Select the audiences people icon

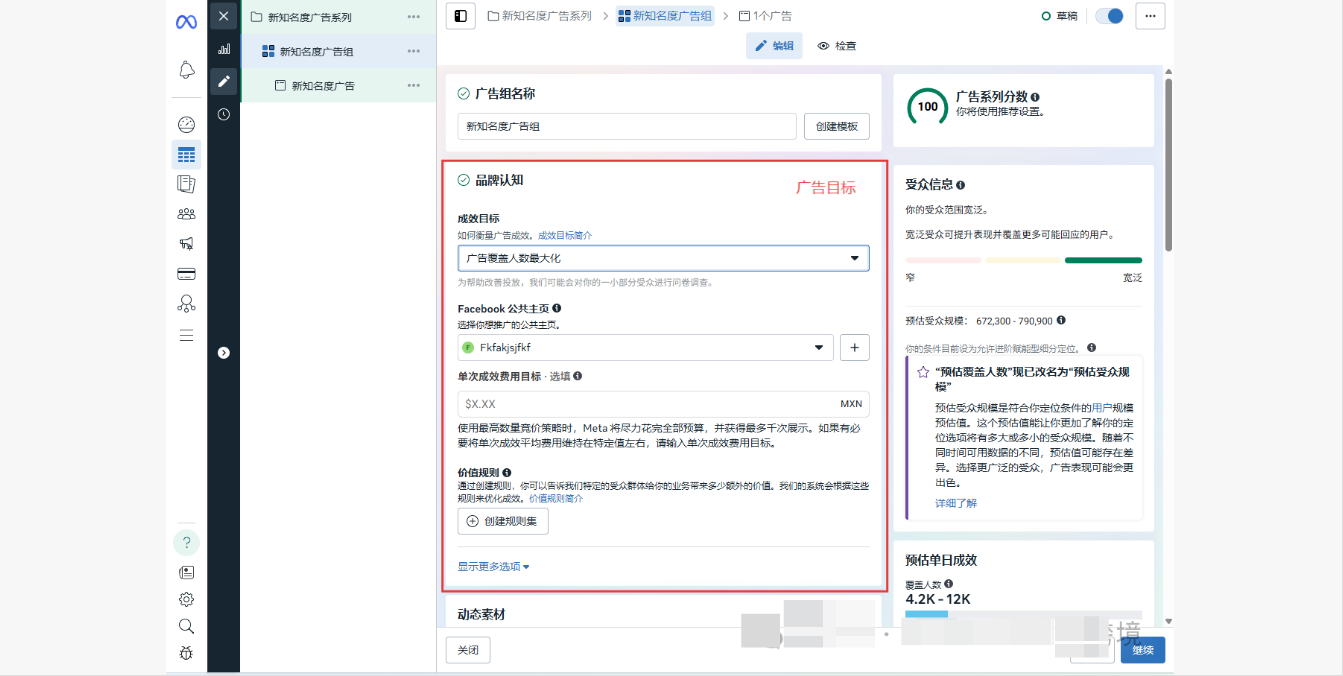(186, 214)
